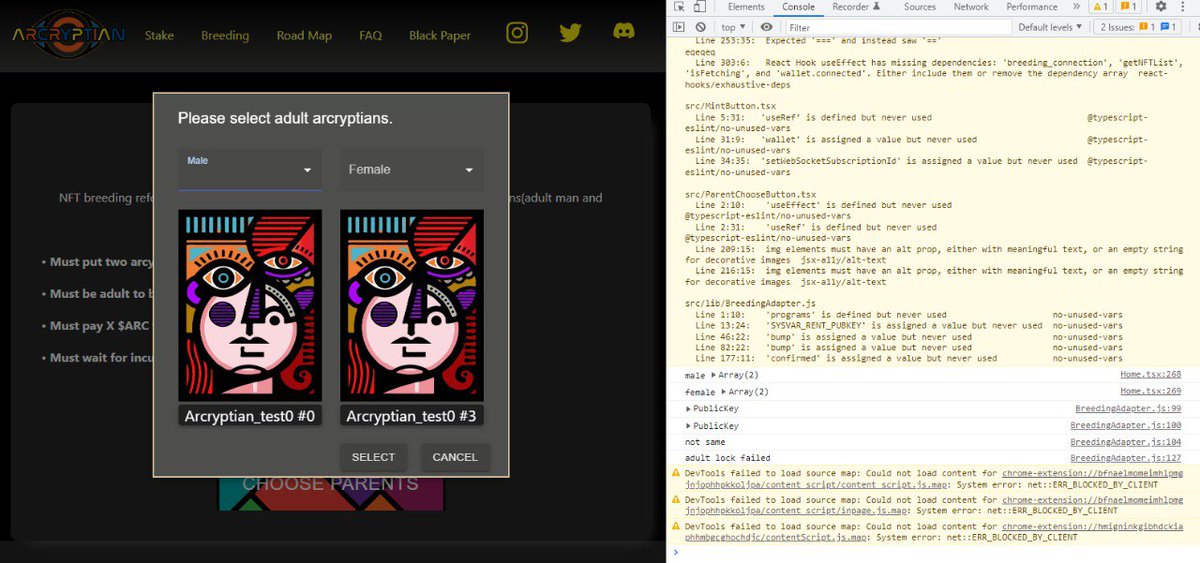Click 'Please select adult arcryptians.' dialog title
Image resolution: width=1200 pixels, height=563 pixels.
285,118
